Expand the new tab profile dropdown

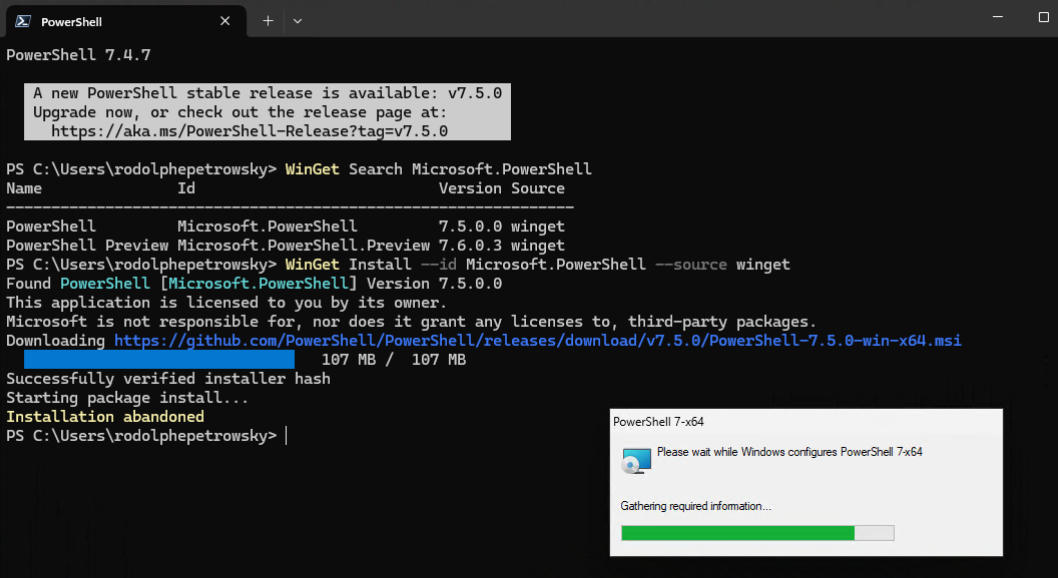click(x=298, y=21)
